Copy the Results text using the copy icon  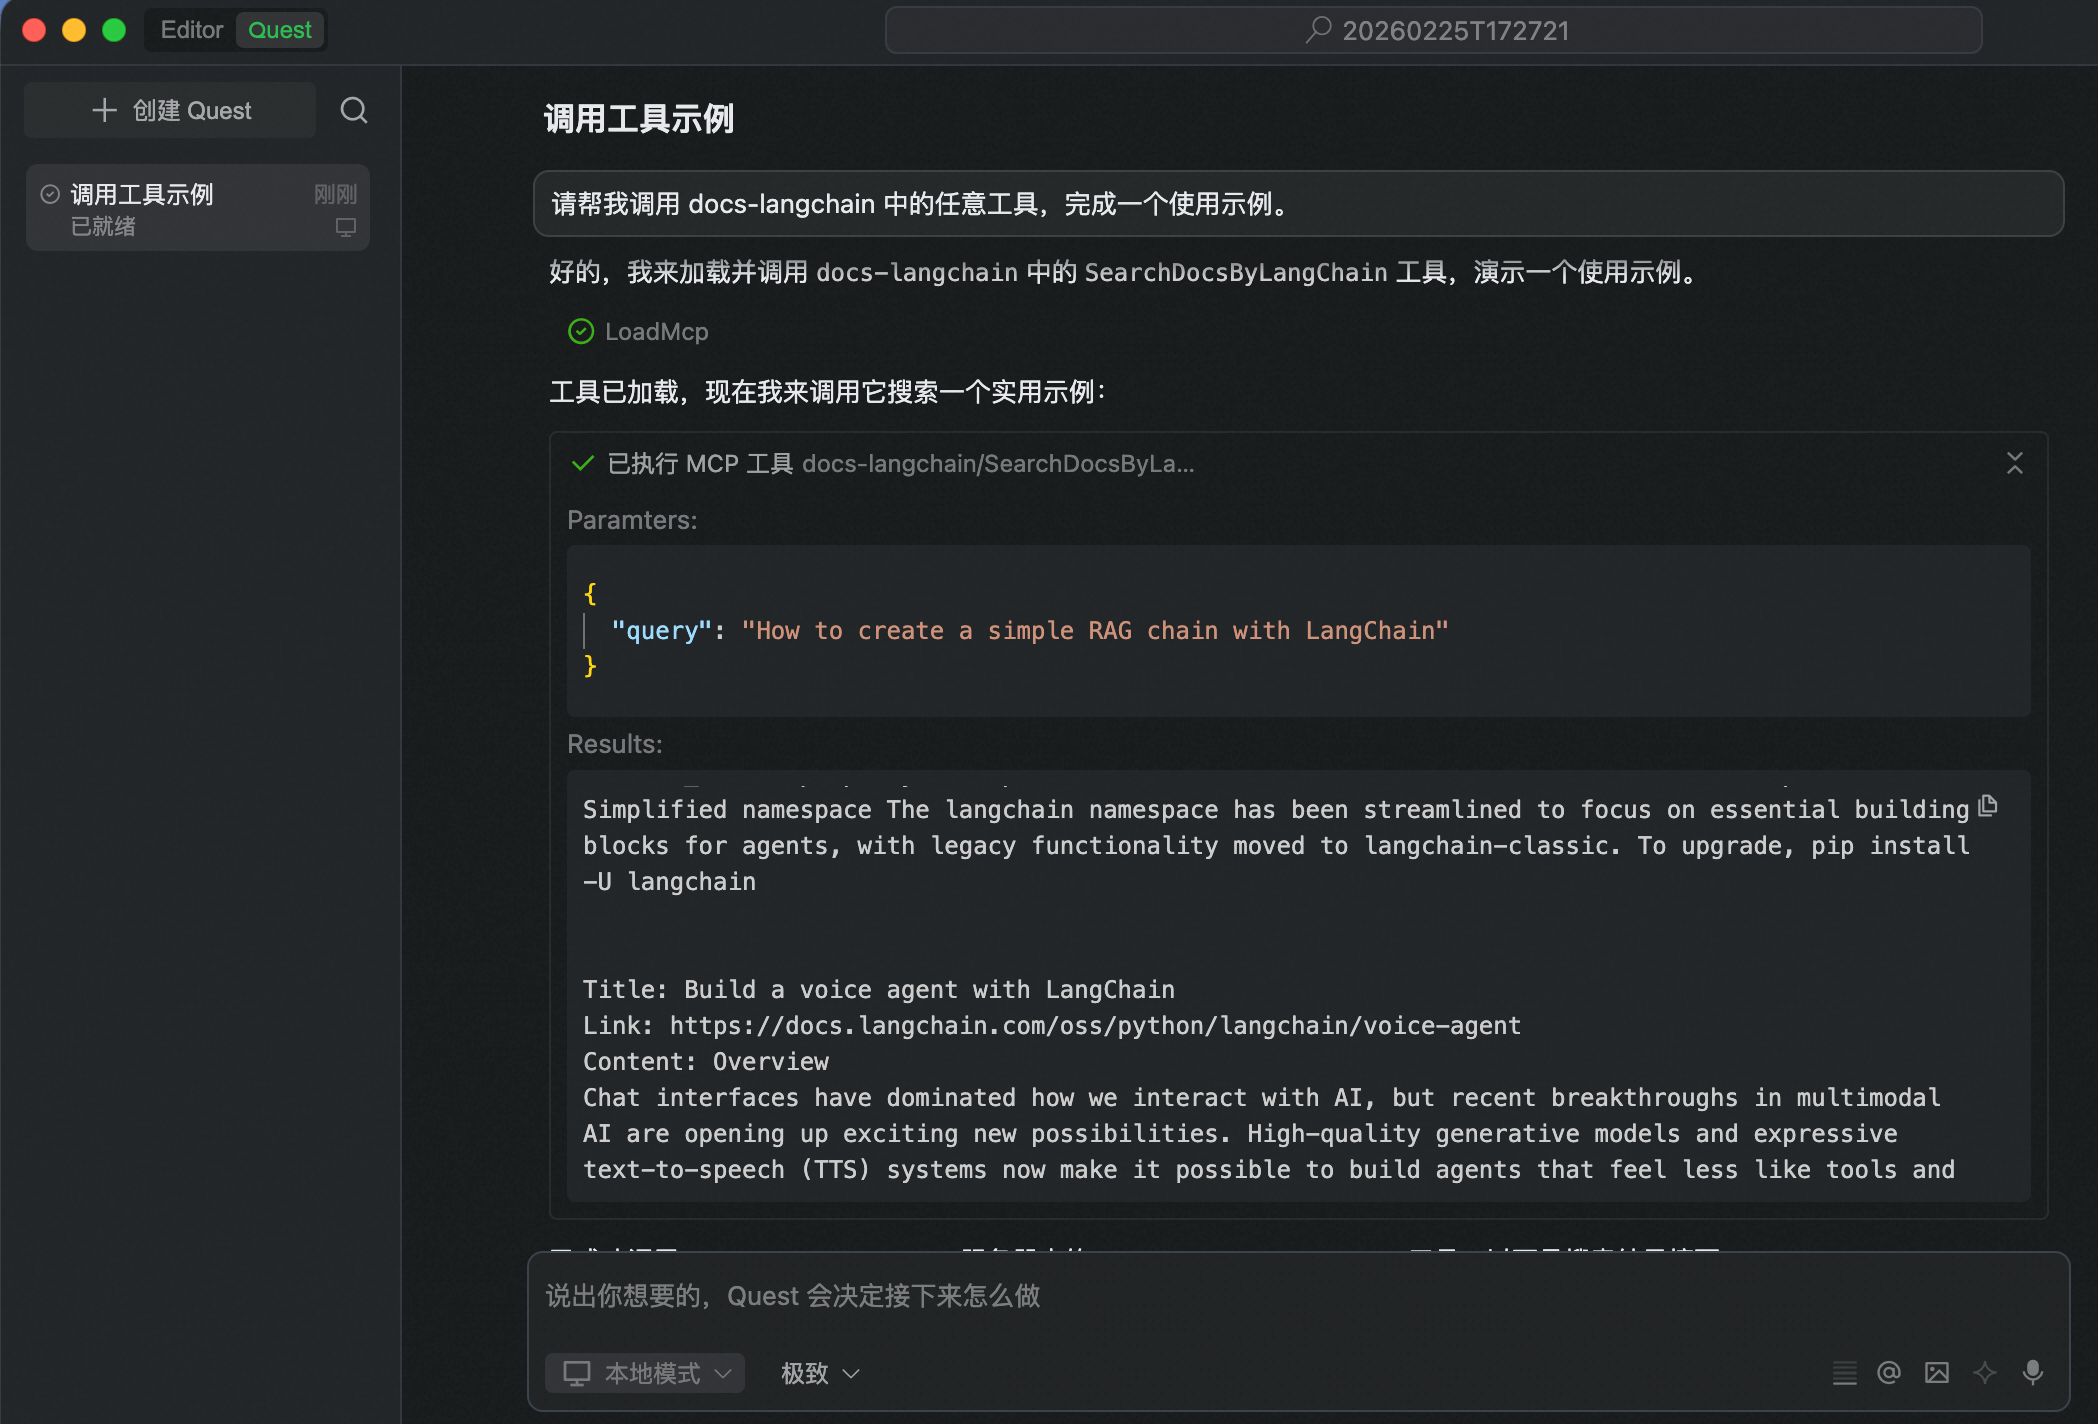coord(1988,805)
